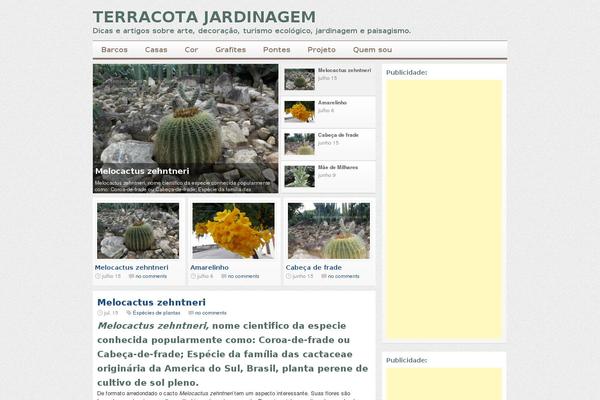This screenshot has height=400, width=600.
Task: Open no comments link under Amarelinho card
Action: (243, 276)
